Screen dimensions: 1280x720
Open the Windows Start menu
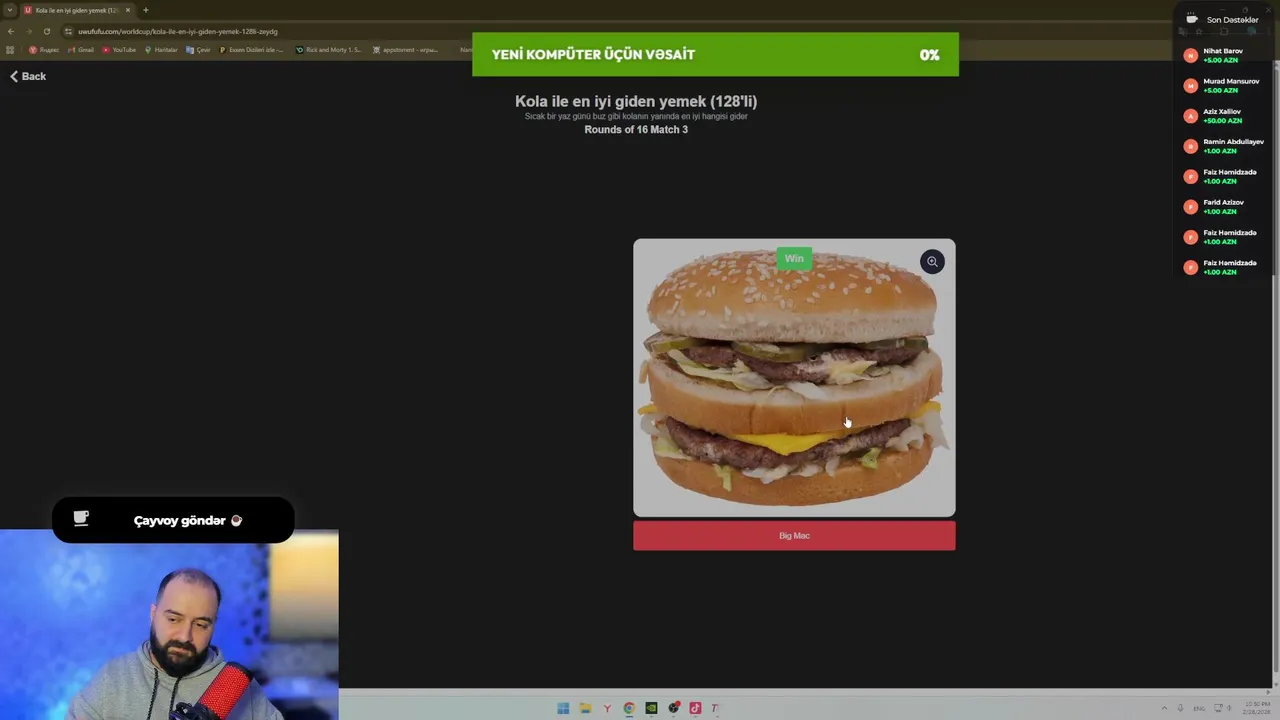click(x=563, y=708)
